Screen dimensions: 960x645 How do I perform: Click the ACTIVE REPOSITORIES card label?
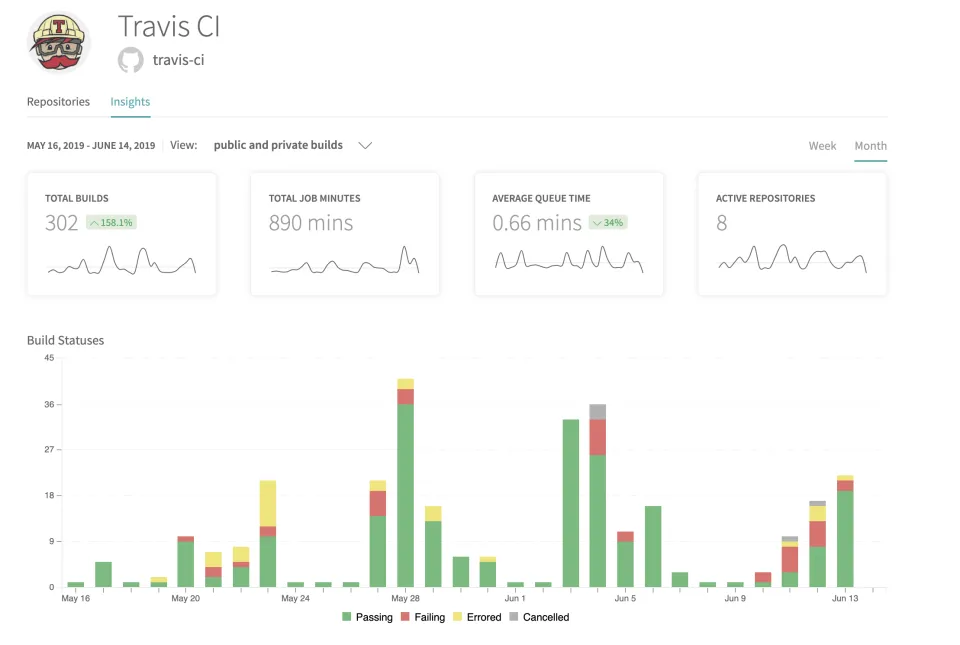coord(765,198)
